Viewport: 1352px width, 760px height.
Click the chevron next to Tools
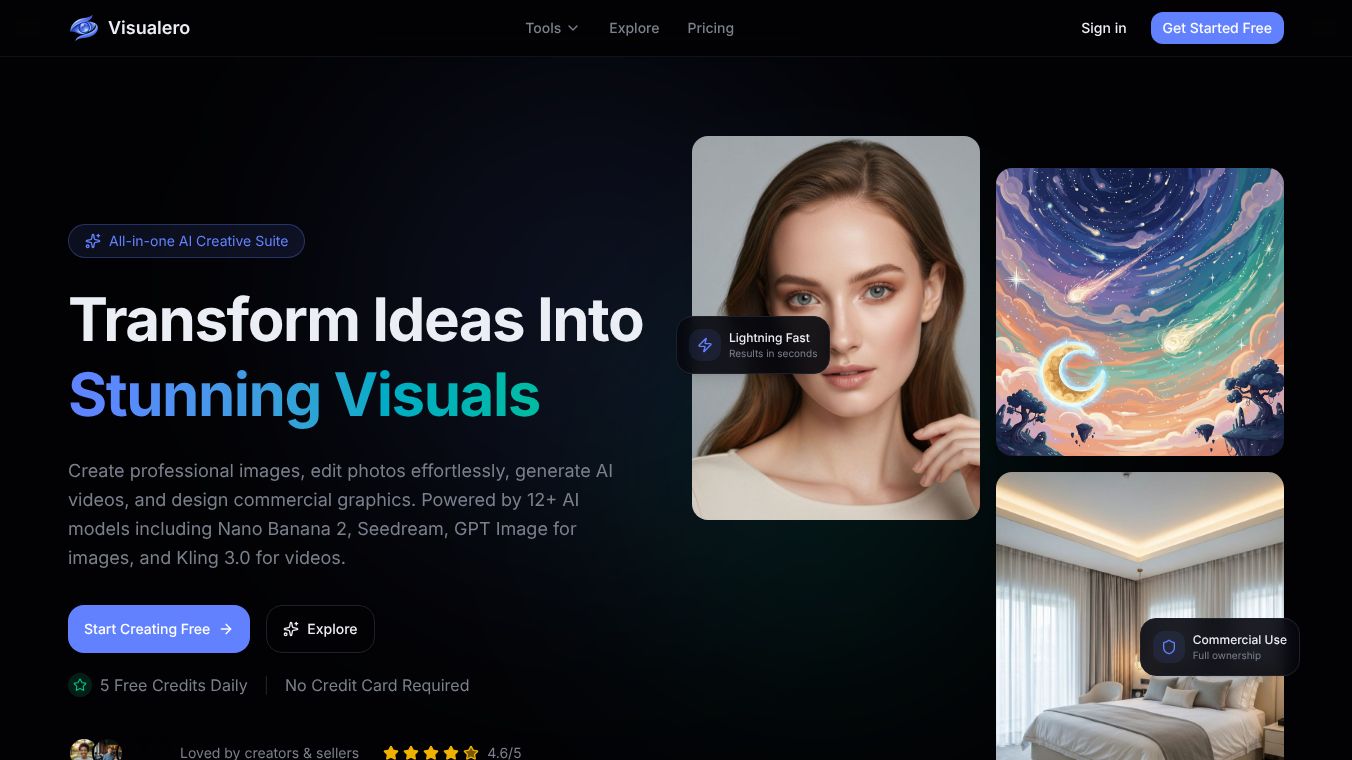click(x=572, y=28)
